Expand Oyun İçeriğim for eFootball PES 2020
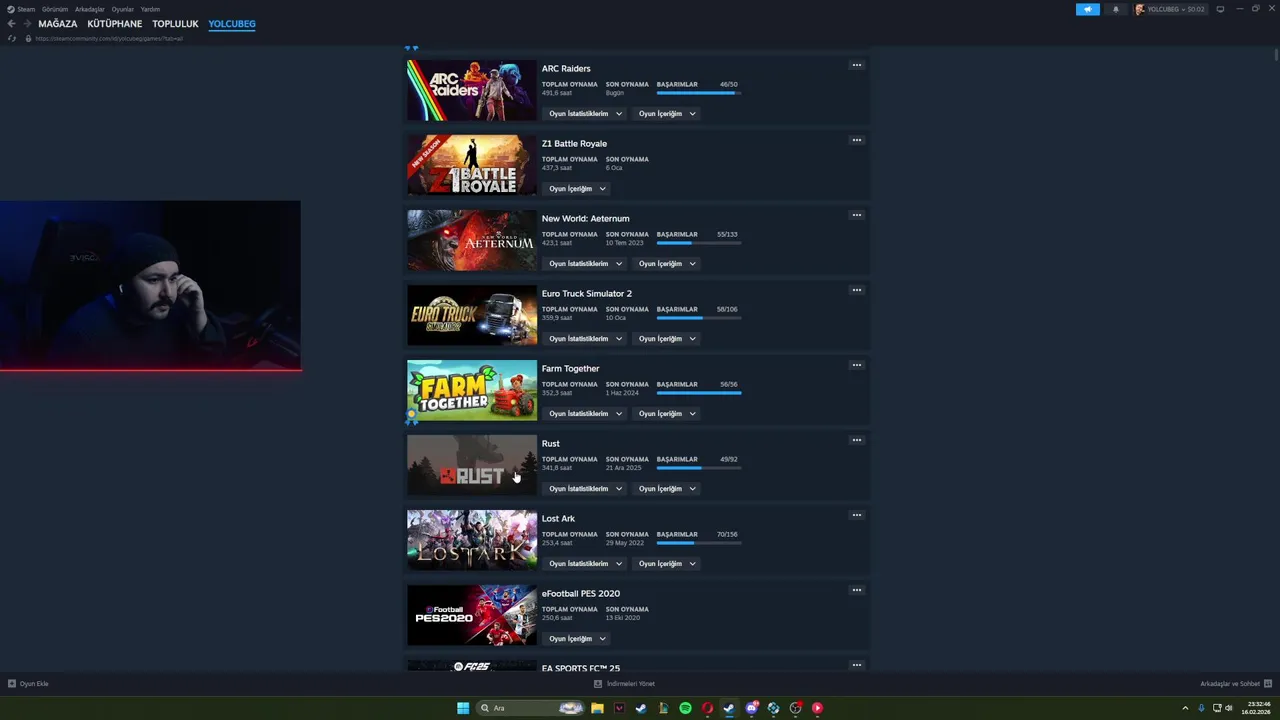This screenshot has width=1280, height=720. tap(577, 639)
